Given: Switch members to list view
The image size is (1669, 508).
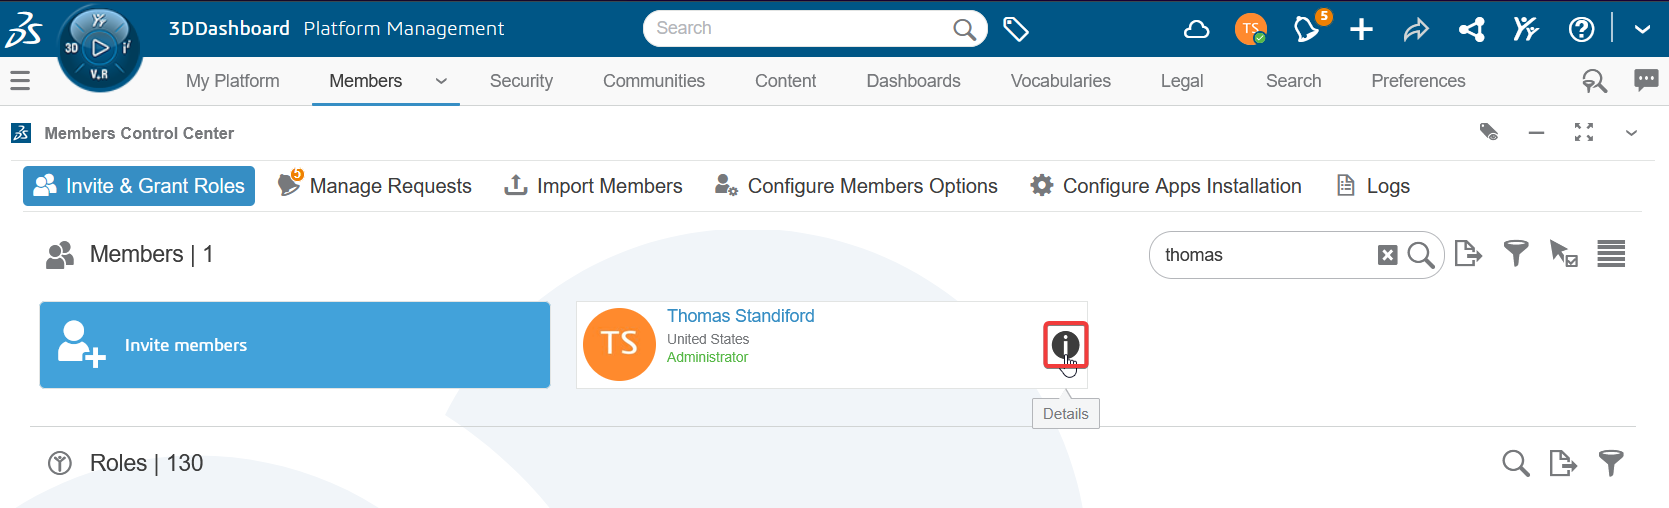Looking at the screenshot, I should point(1611,254).
